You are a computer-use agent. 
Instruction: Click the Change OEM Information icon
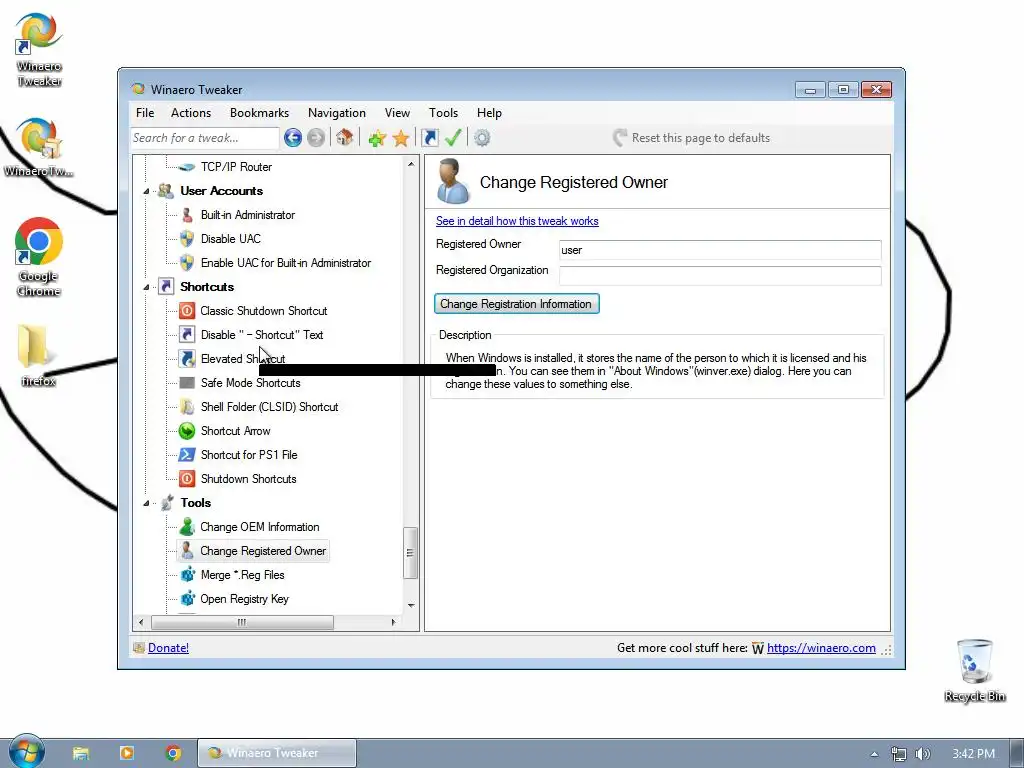coord(187,527)
